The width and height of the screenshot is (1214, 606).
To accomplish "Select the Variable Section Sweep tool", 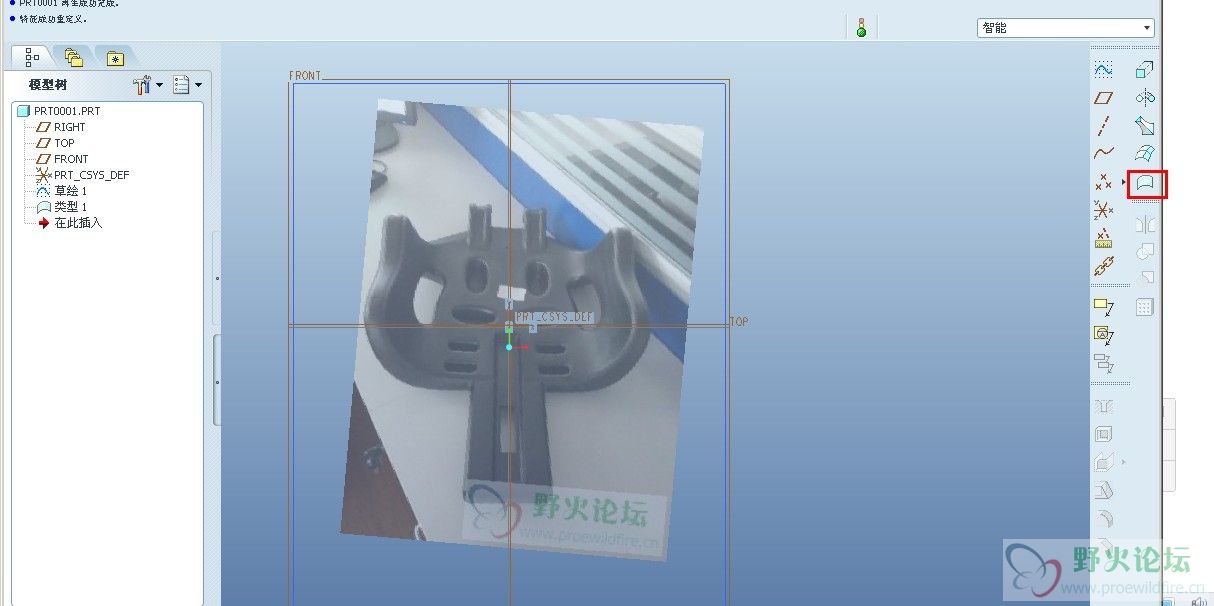I will 1145,126.
